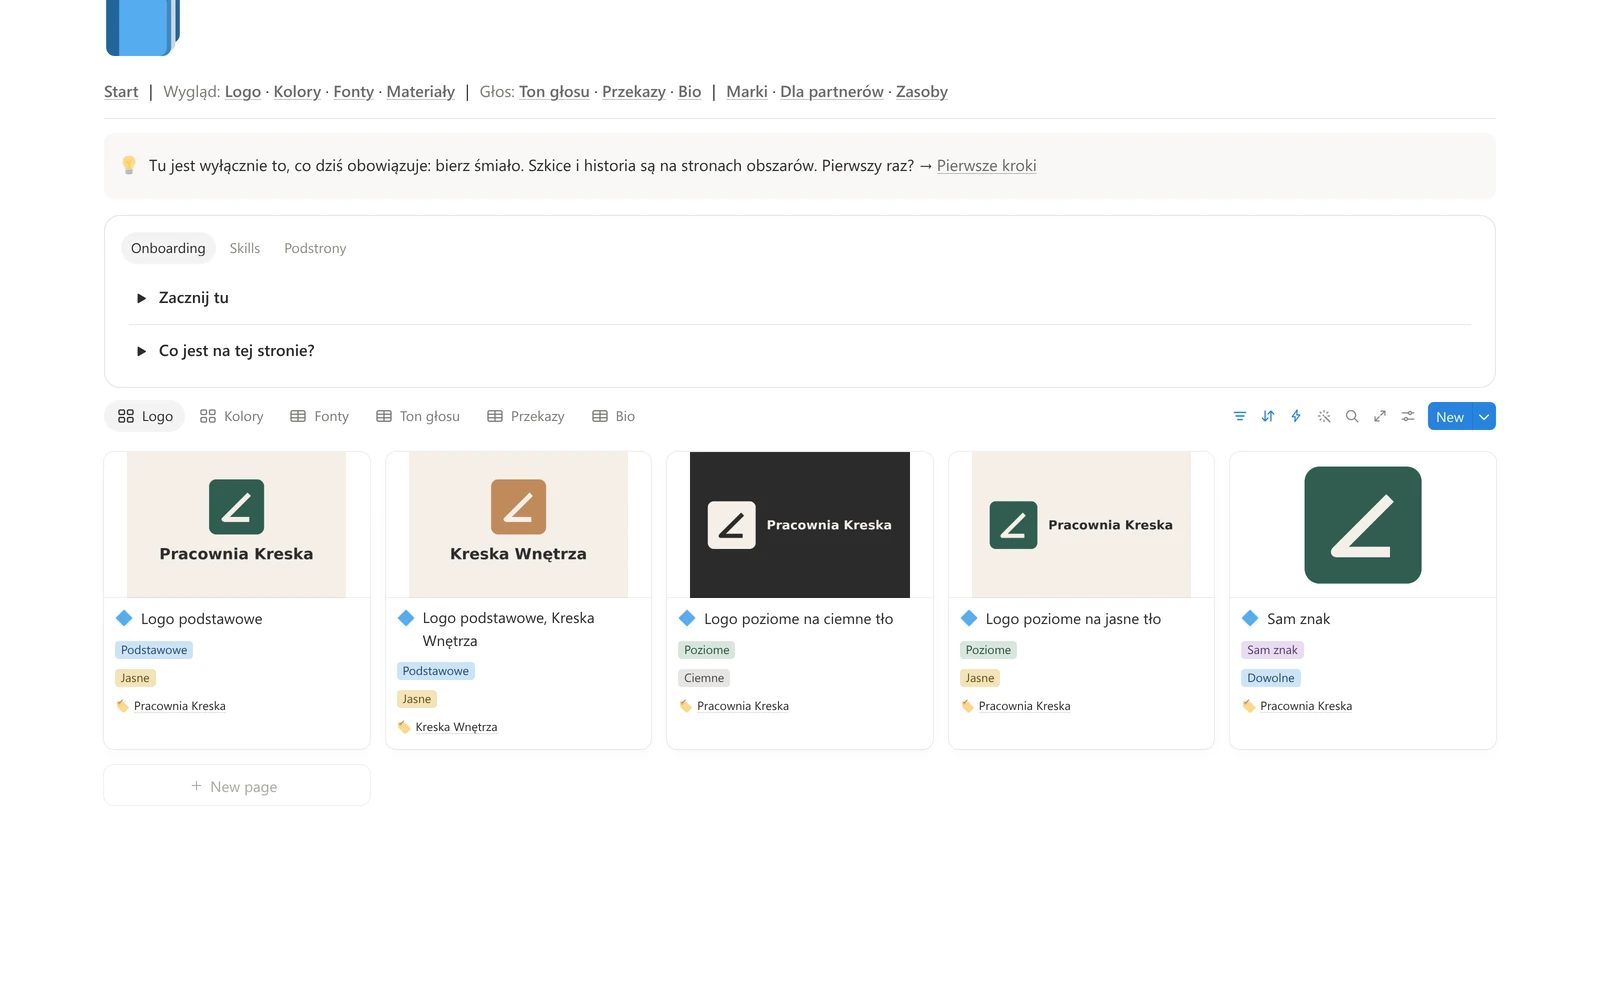Image resolution: width=1600 pixels, height=1000 pixels.
Task: Expand the Zacznij tu toggle
Action: (142, 298)
